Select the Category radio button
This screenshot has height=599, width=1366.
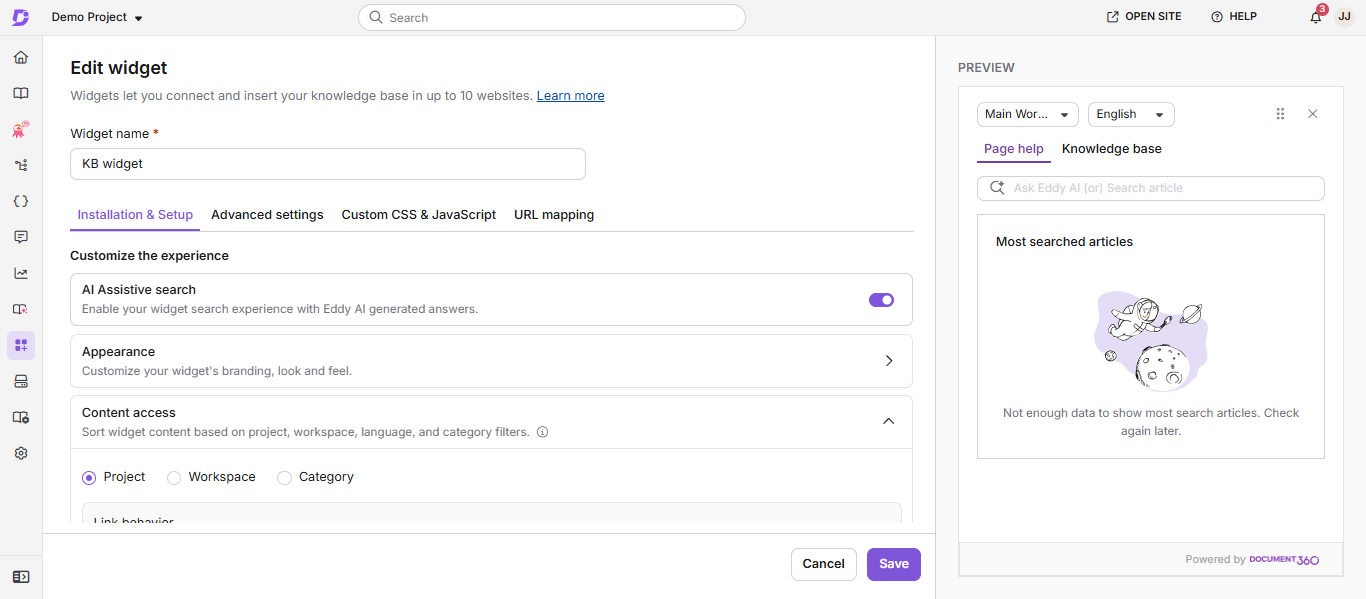point(284,478)
